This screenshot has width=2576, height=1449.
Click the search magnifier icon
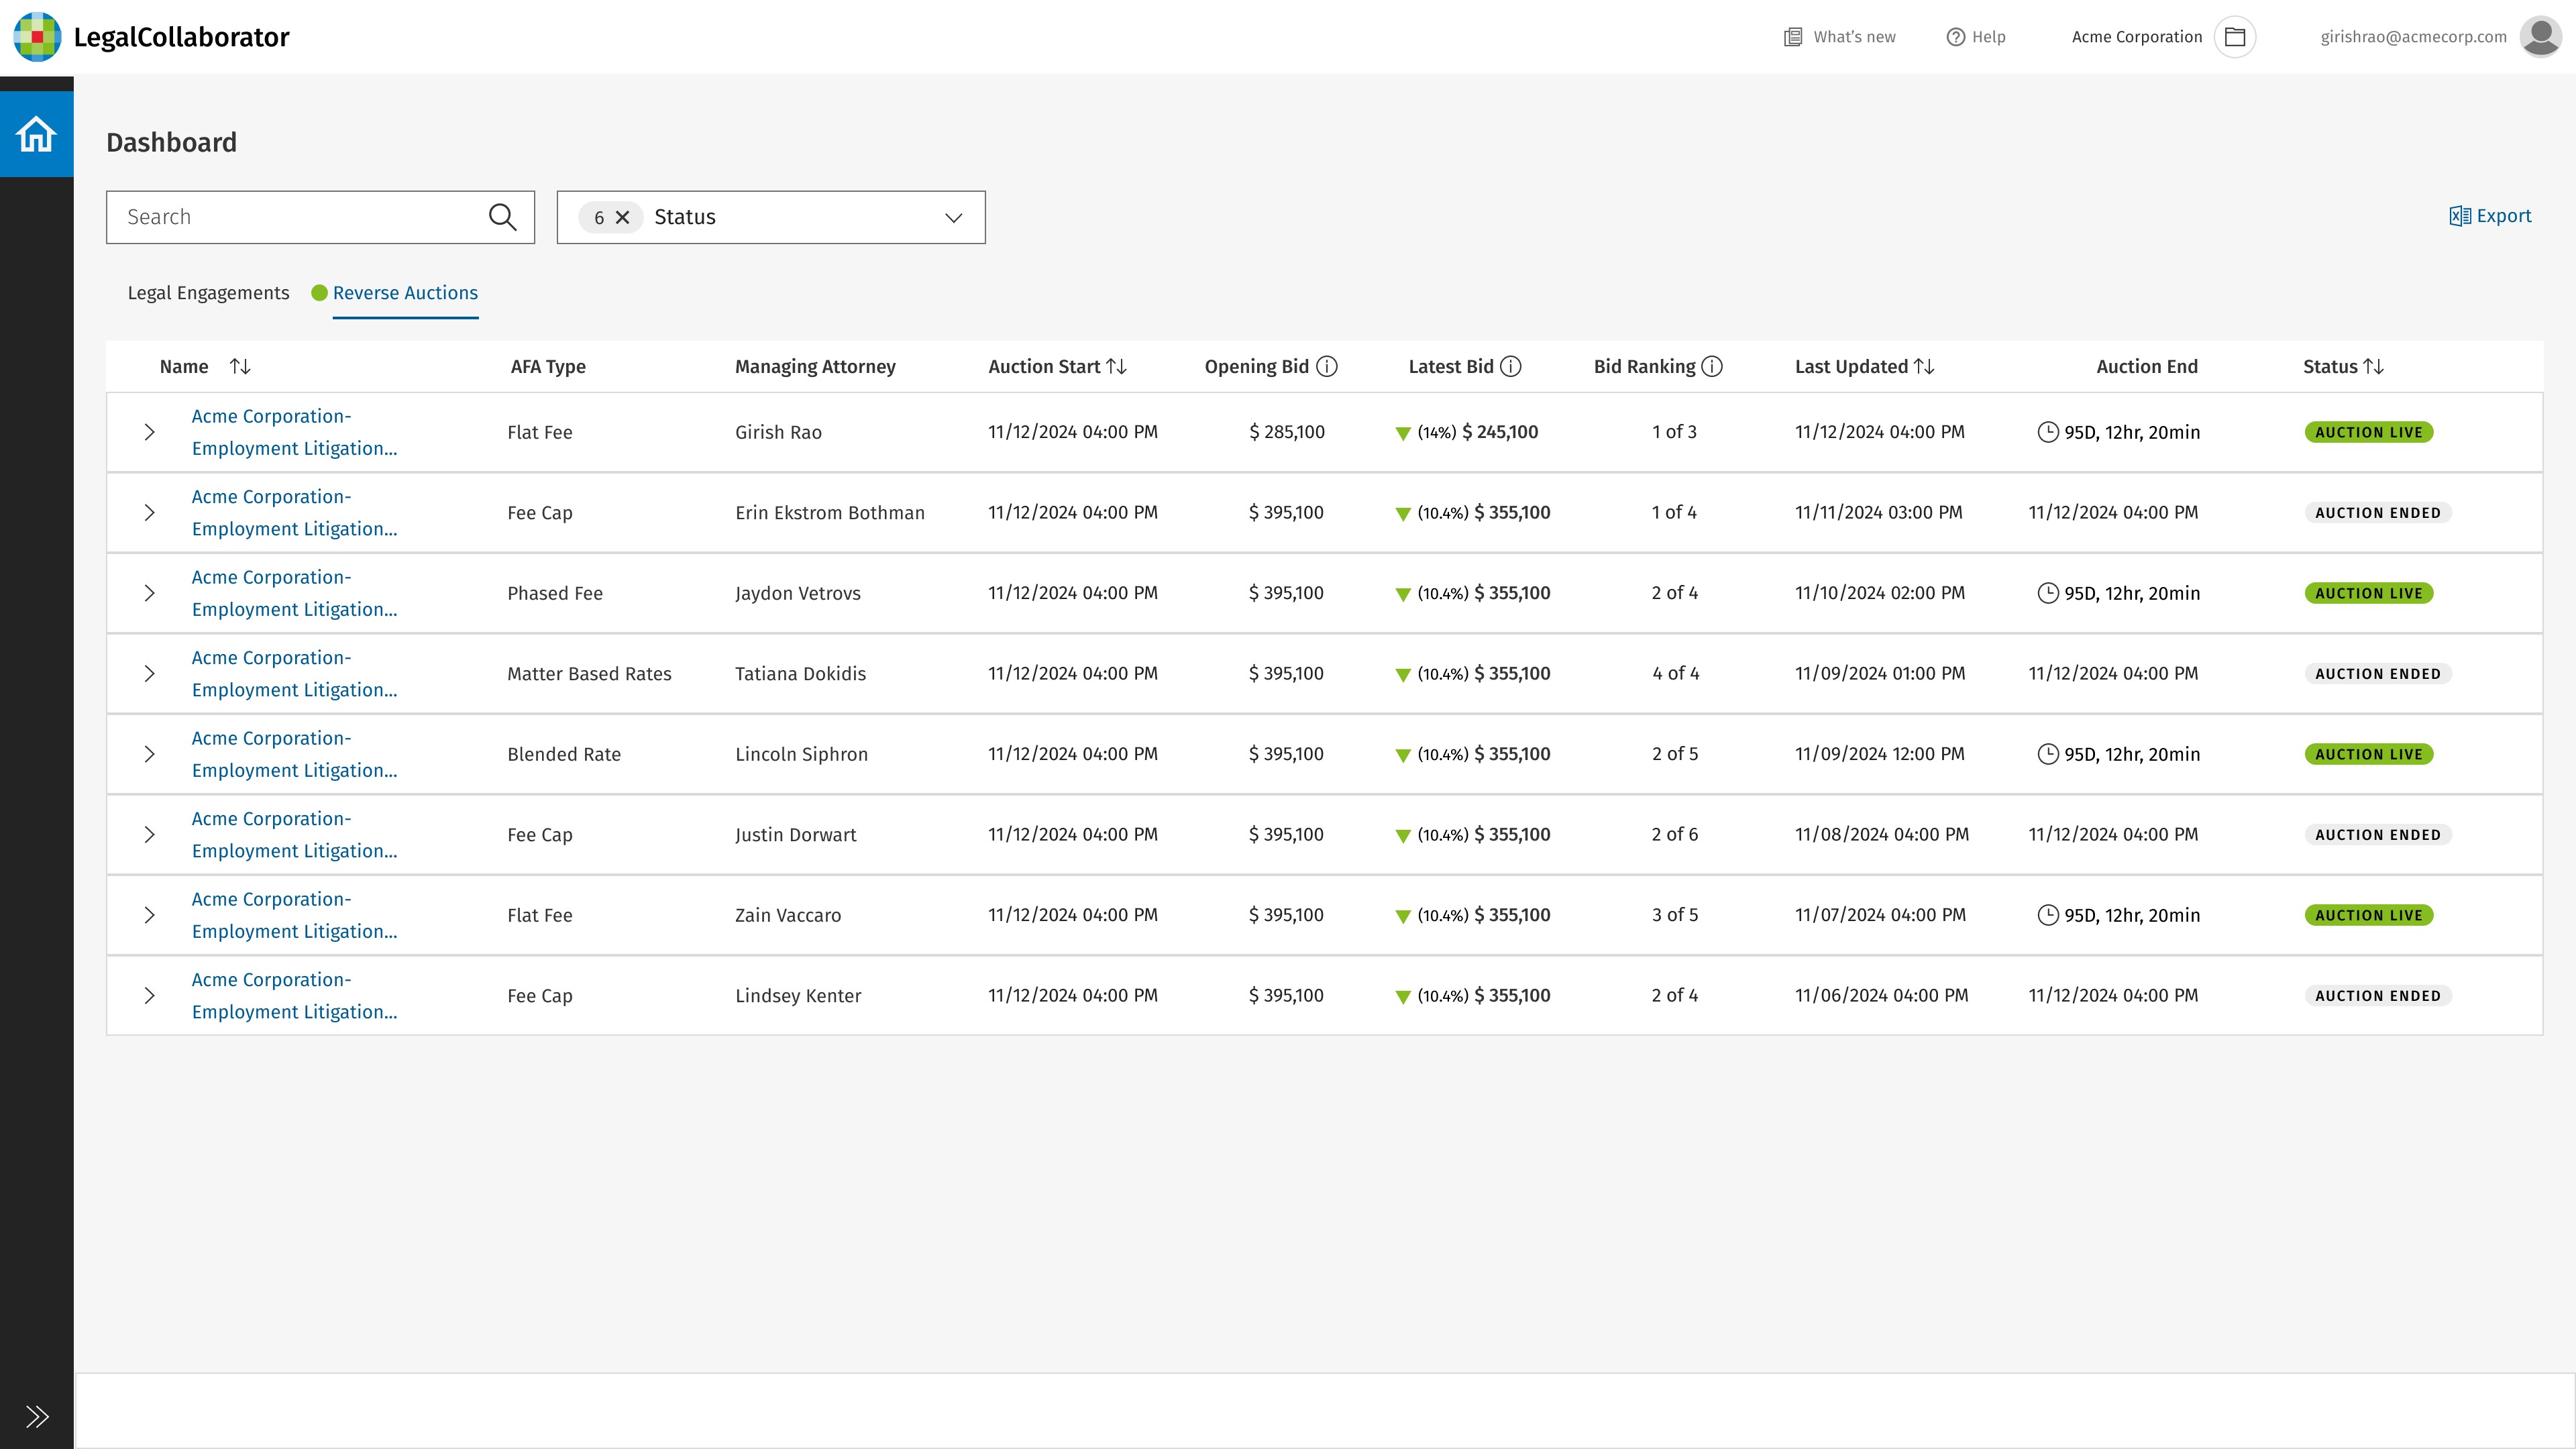tap(502, 217)
